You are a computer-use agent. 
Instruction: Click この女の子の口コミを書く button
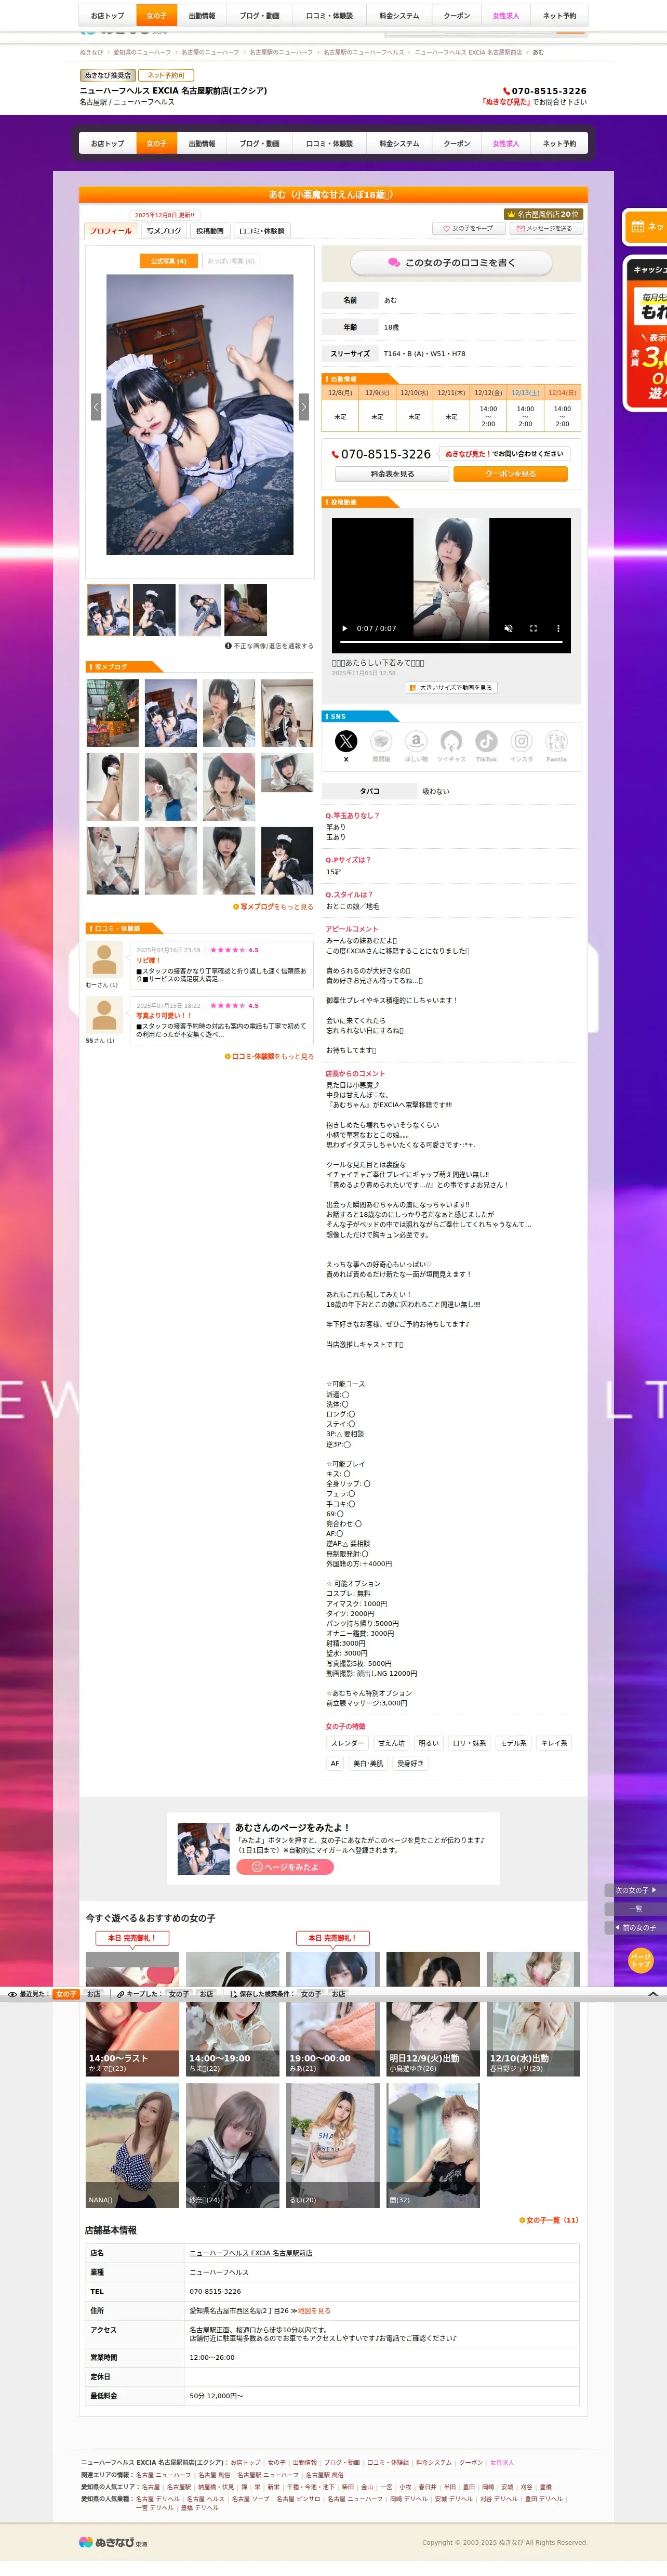click(451, 262)
